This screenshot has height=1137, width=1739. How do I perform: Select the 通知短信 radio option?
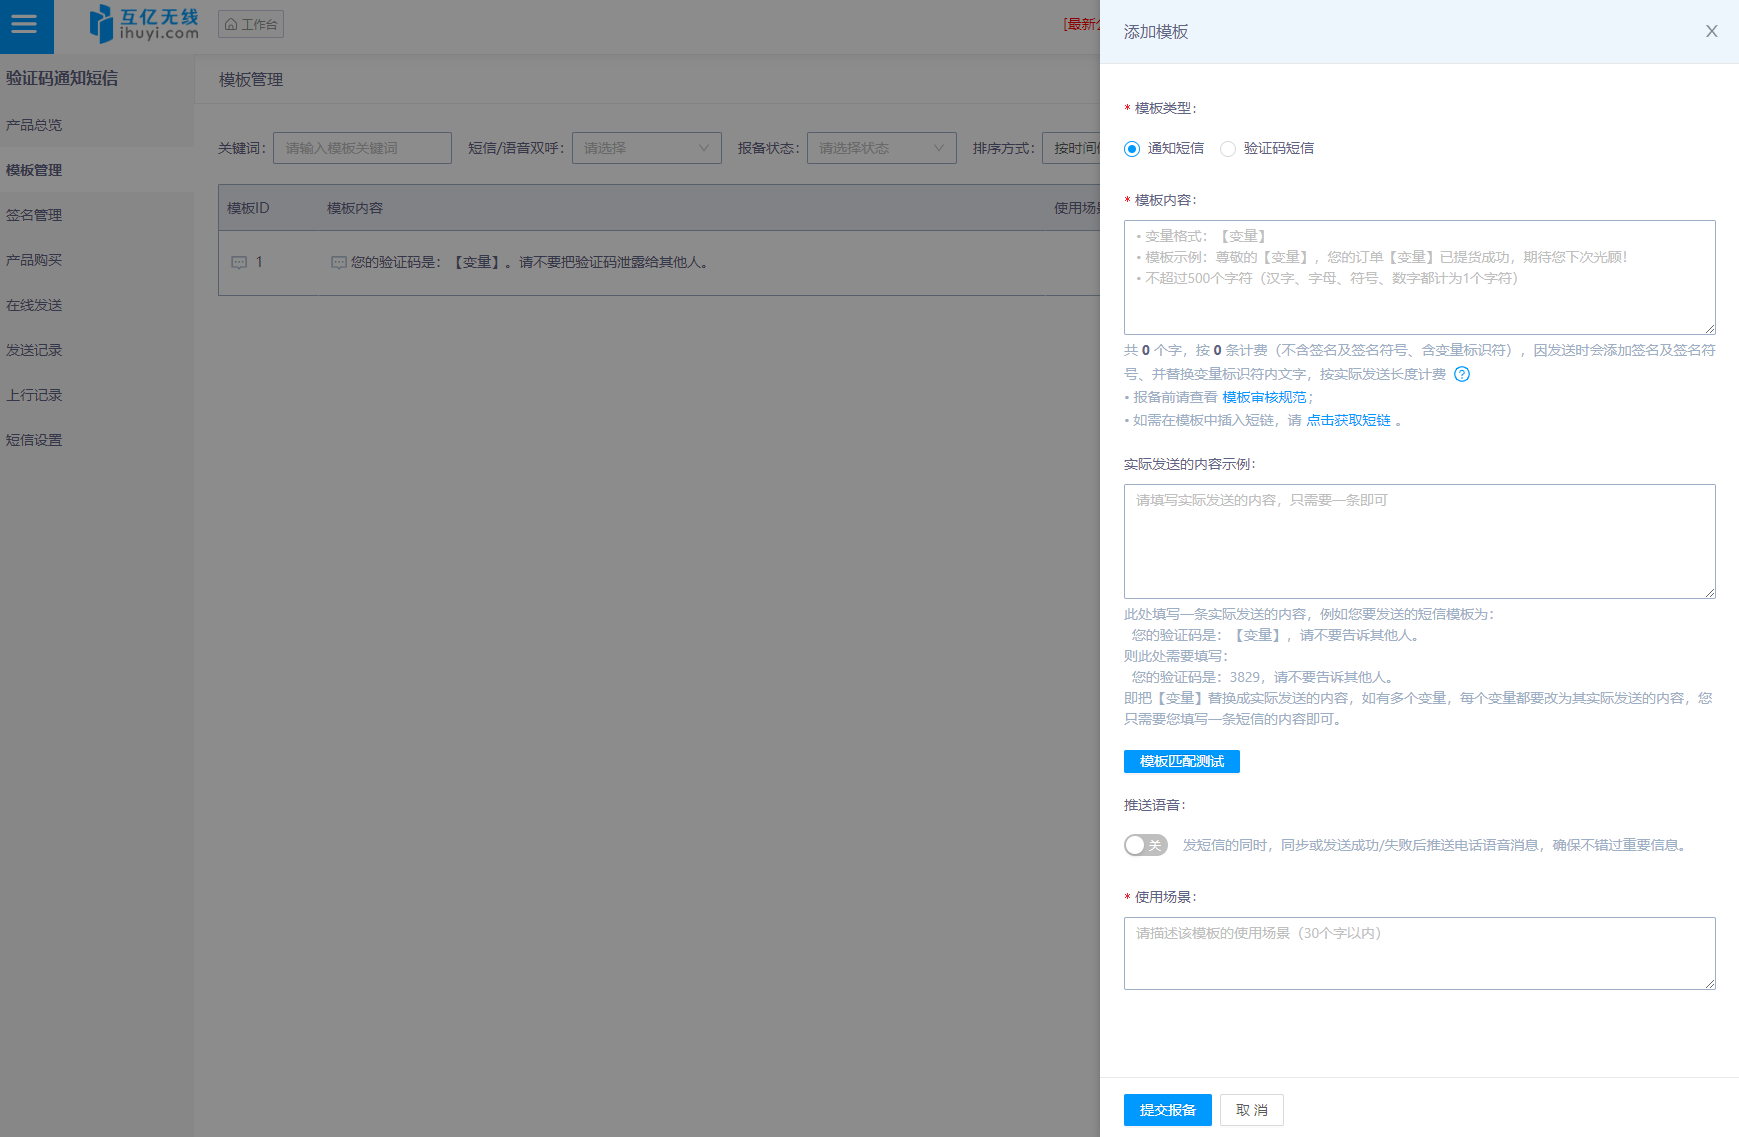(1132, 149)
